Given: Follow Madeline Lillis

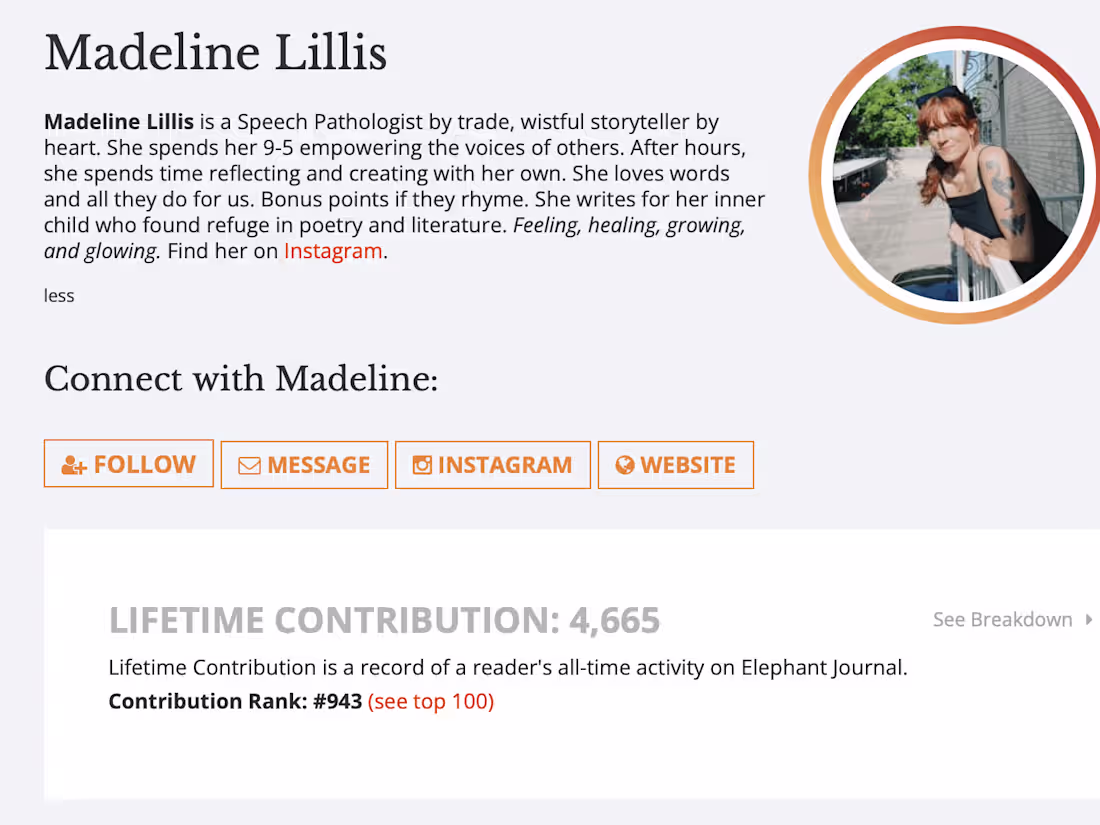Looking at the screenshot, I should [128, 463].
